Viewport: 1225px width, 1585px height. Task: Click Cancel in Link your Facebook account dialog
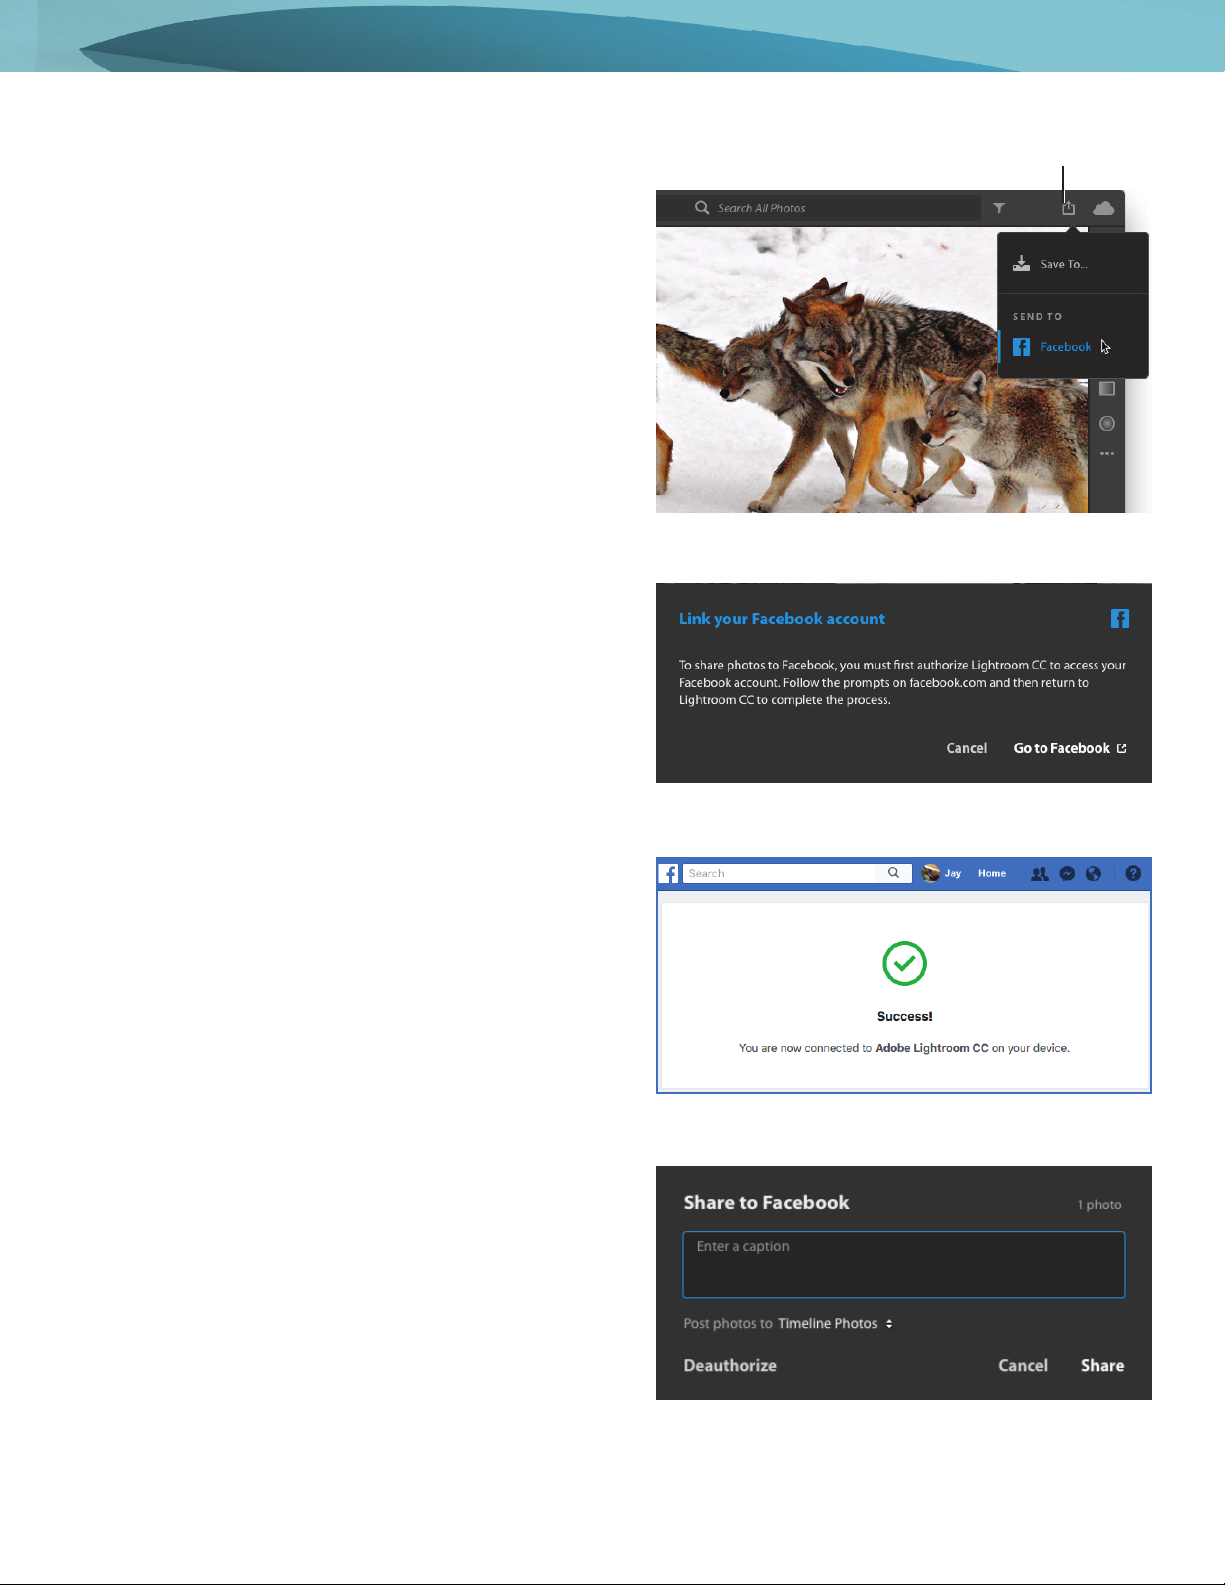[966, 748]
